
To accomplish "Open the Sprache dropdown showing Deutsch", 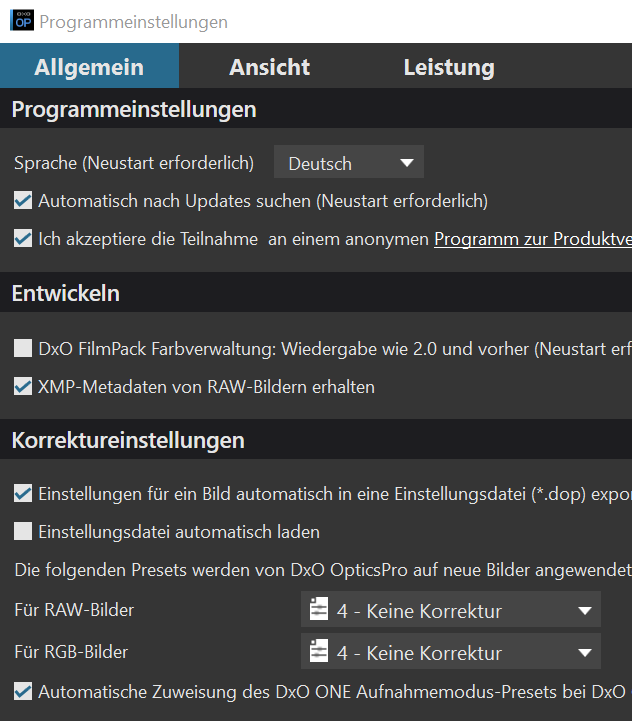I will pos(348,162).
